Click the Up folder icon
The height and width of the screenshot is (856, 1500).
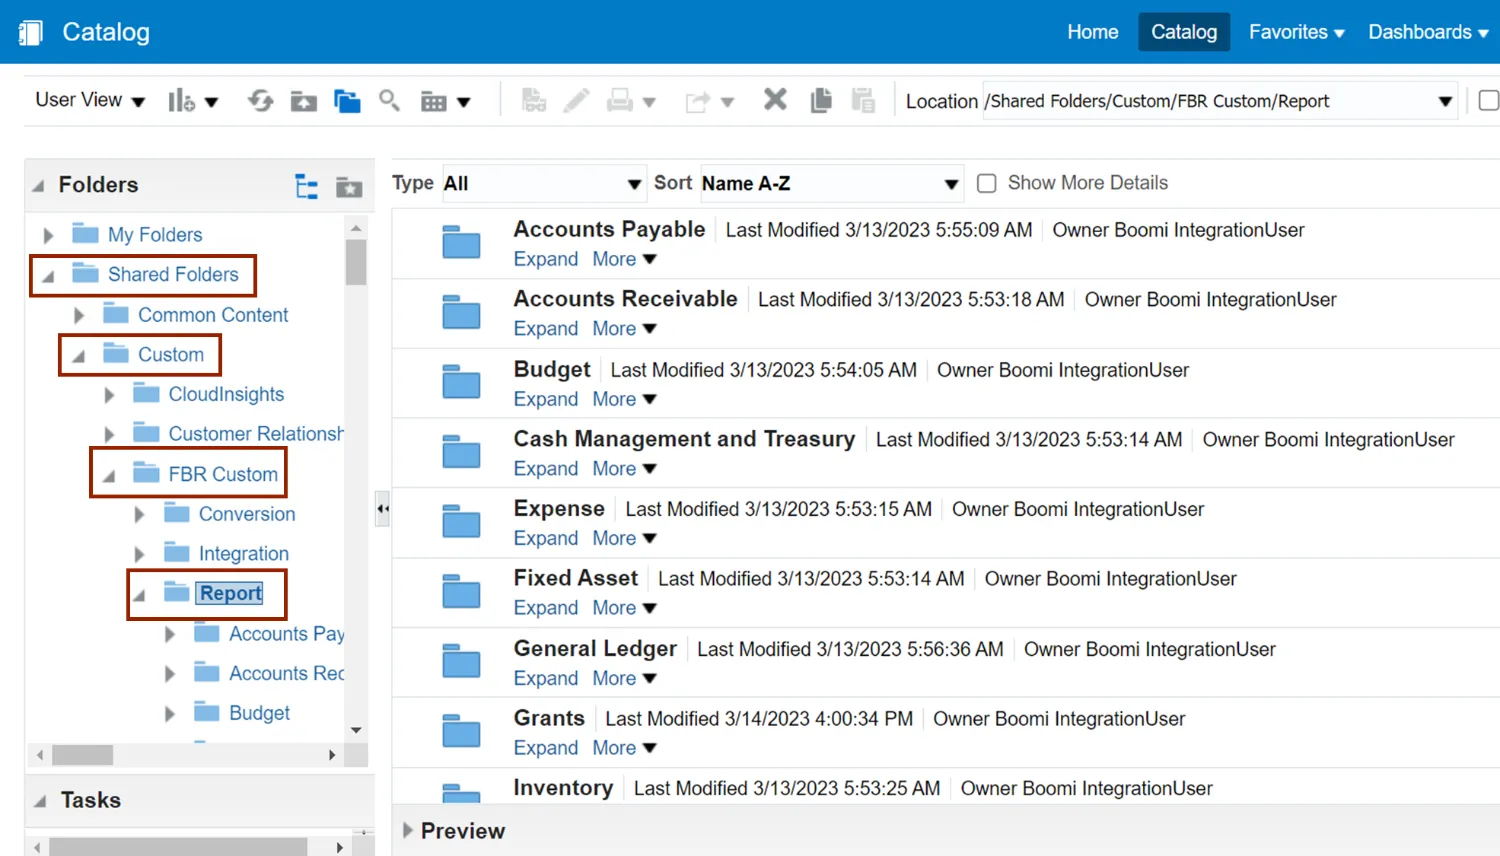click(x=303, y=101)
